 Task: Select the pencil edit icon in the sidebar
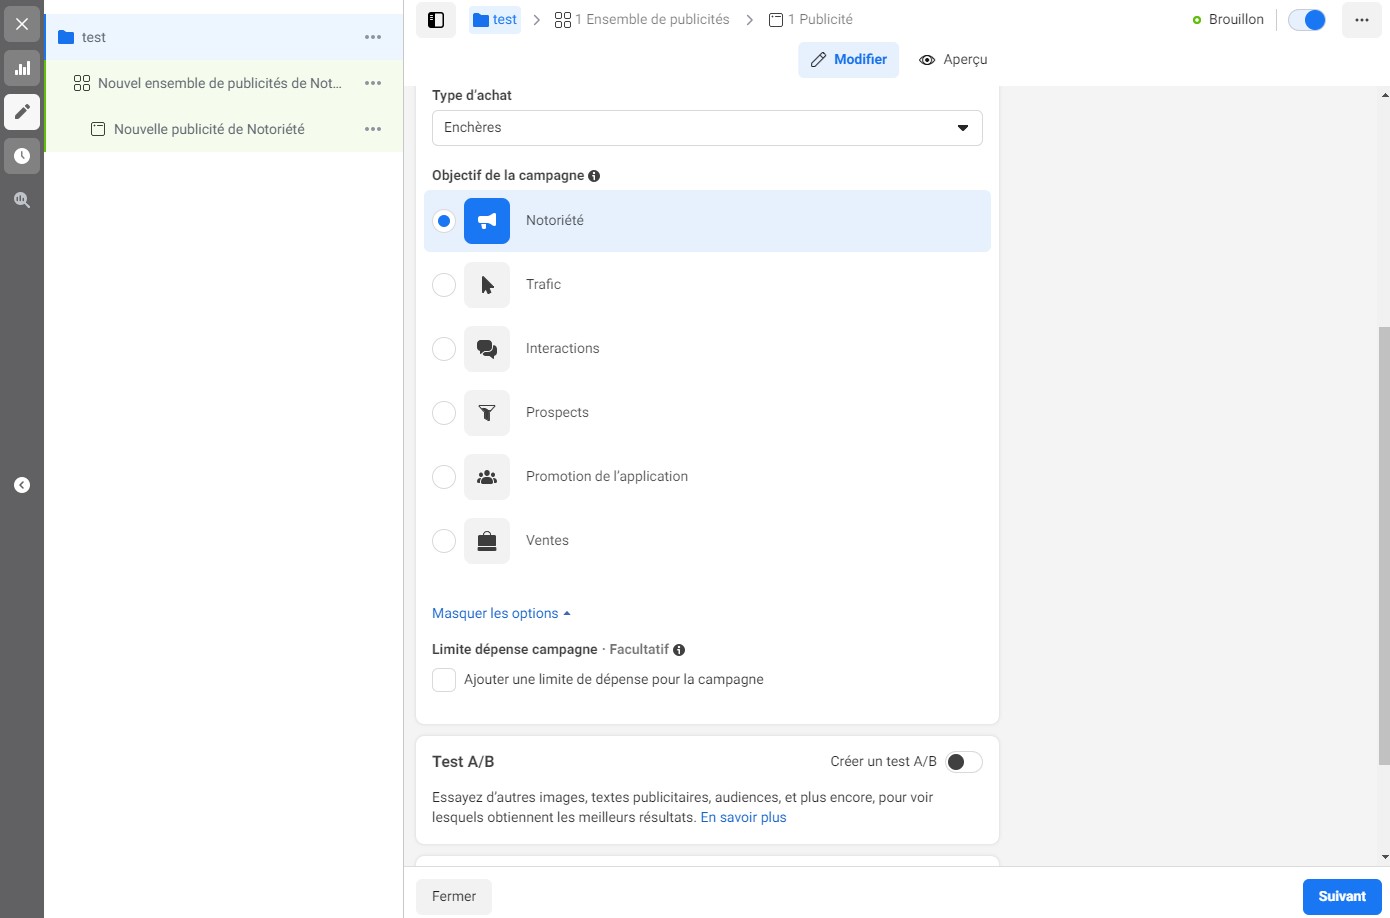22,112
